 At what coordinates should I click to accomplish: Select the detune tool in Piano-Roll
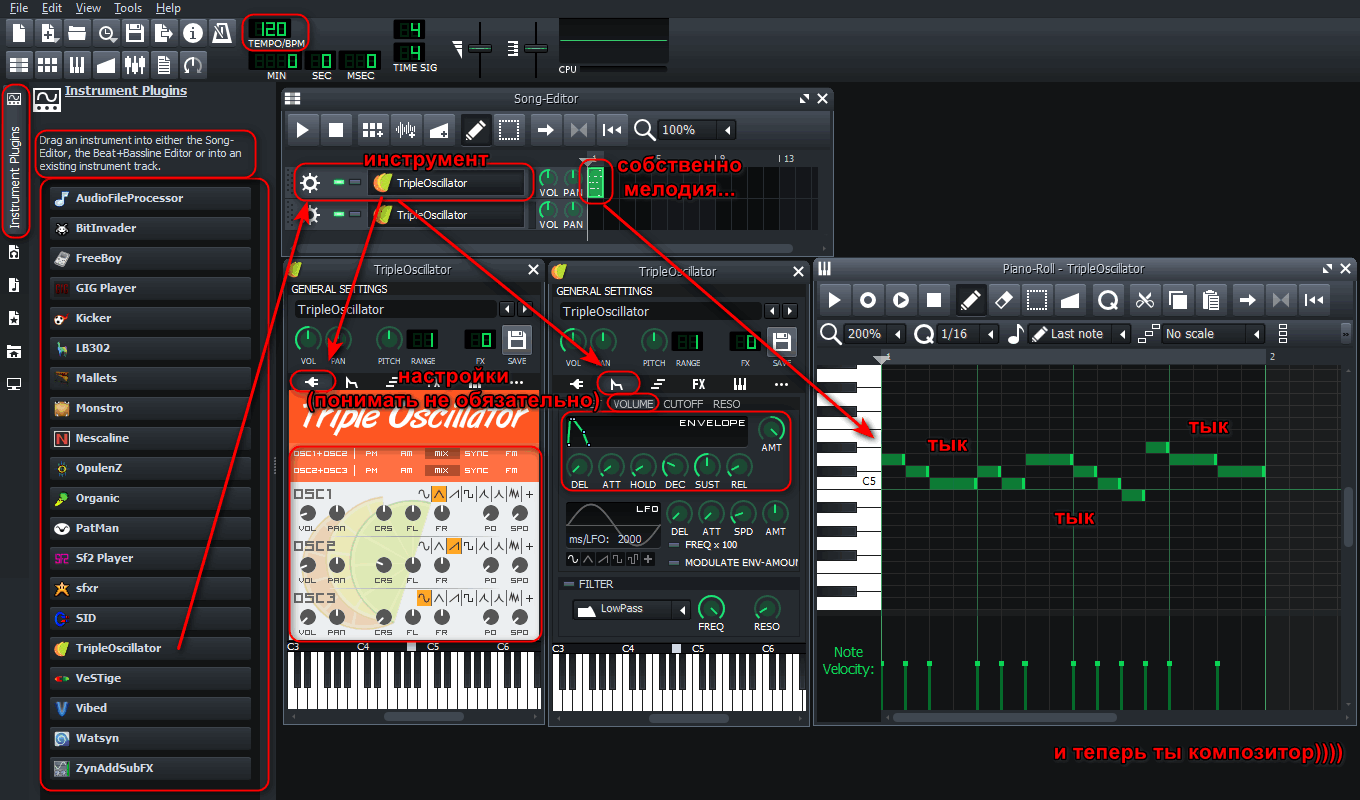pyautogui.click(x=1071, y=299)
